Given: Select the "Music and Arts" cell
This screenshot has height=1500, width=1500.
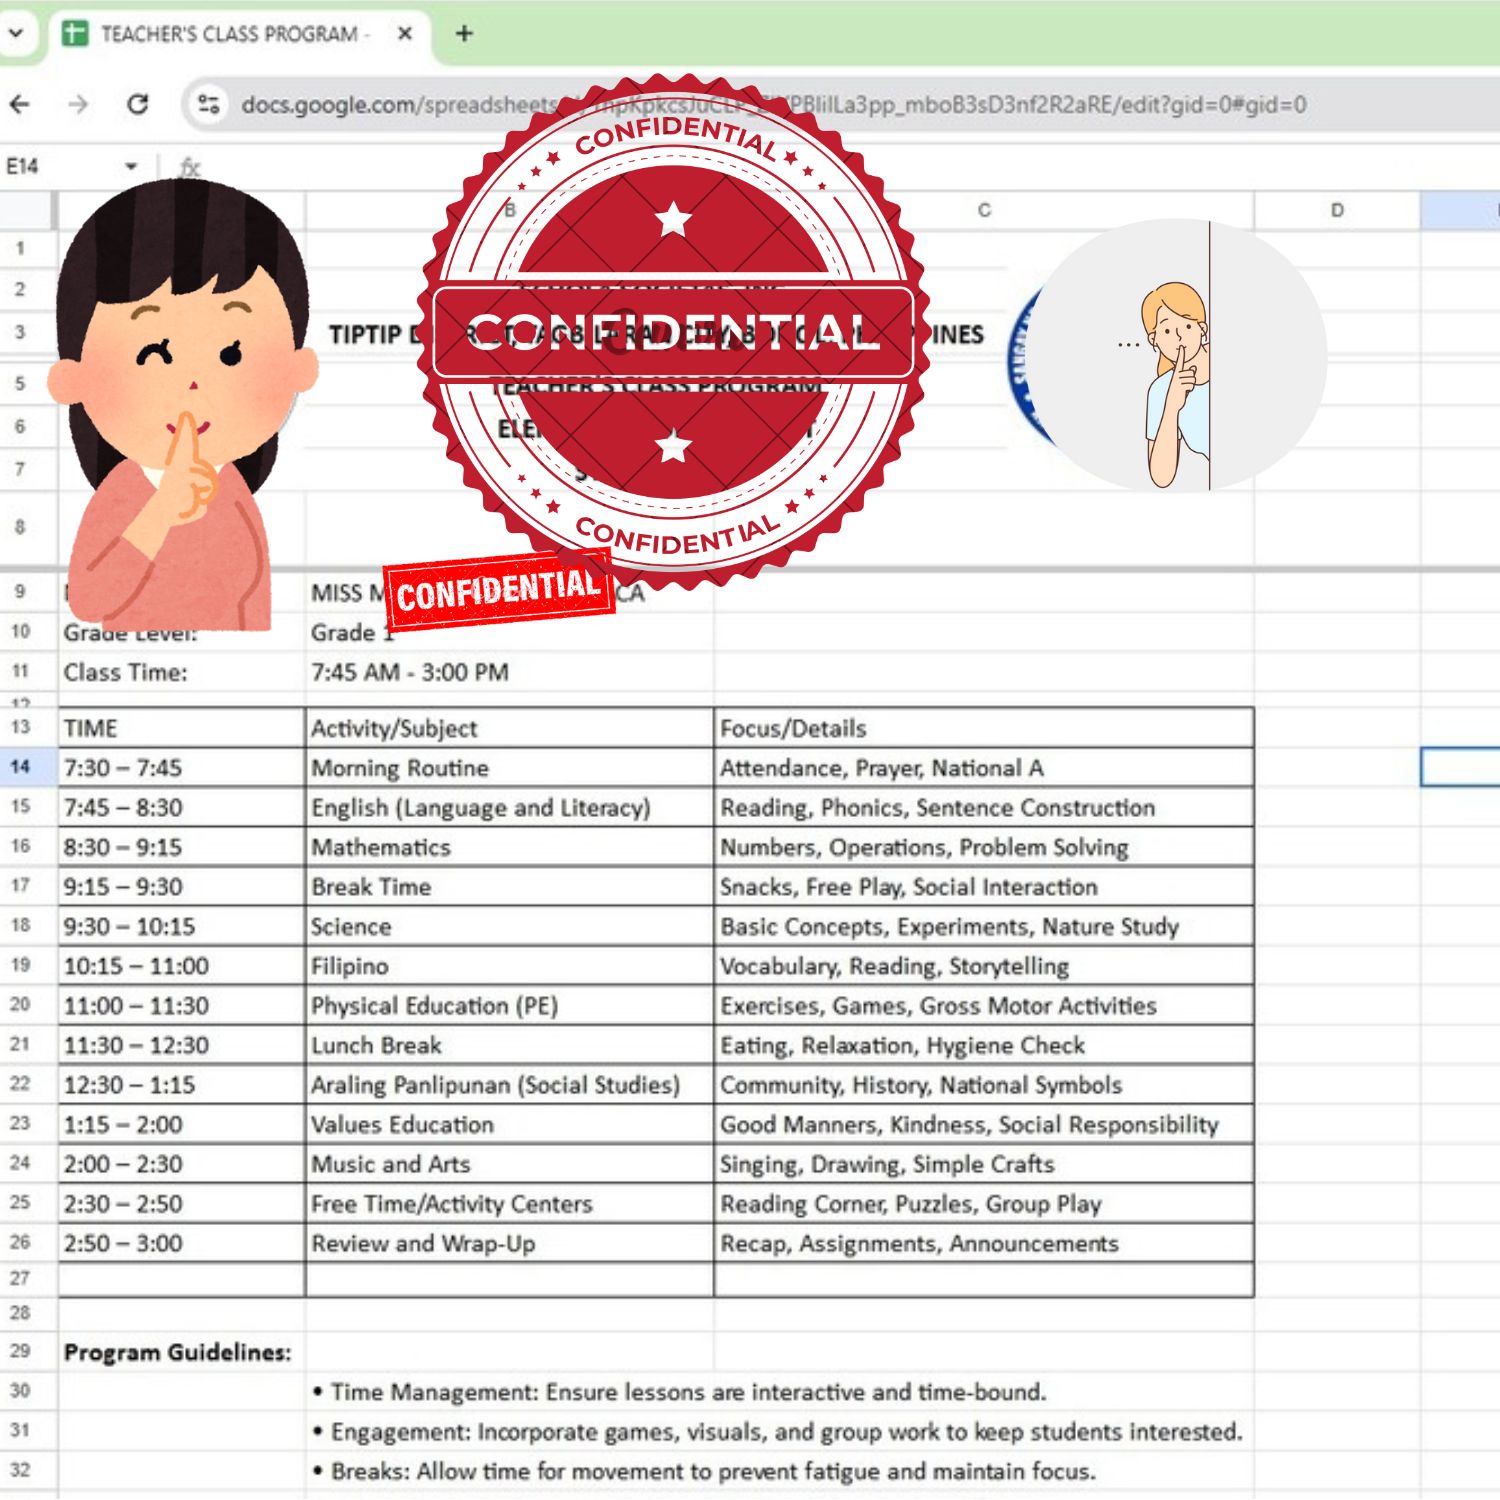Looking at the screenshot, I should coord(510,1164).
